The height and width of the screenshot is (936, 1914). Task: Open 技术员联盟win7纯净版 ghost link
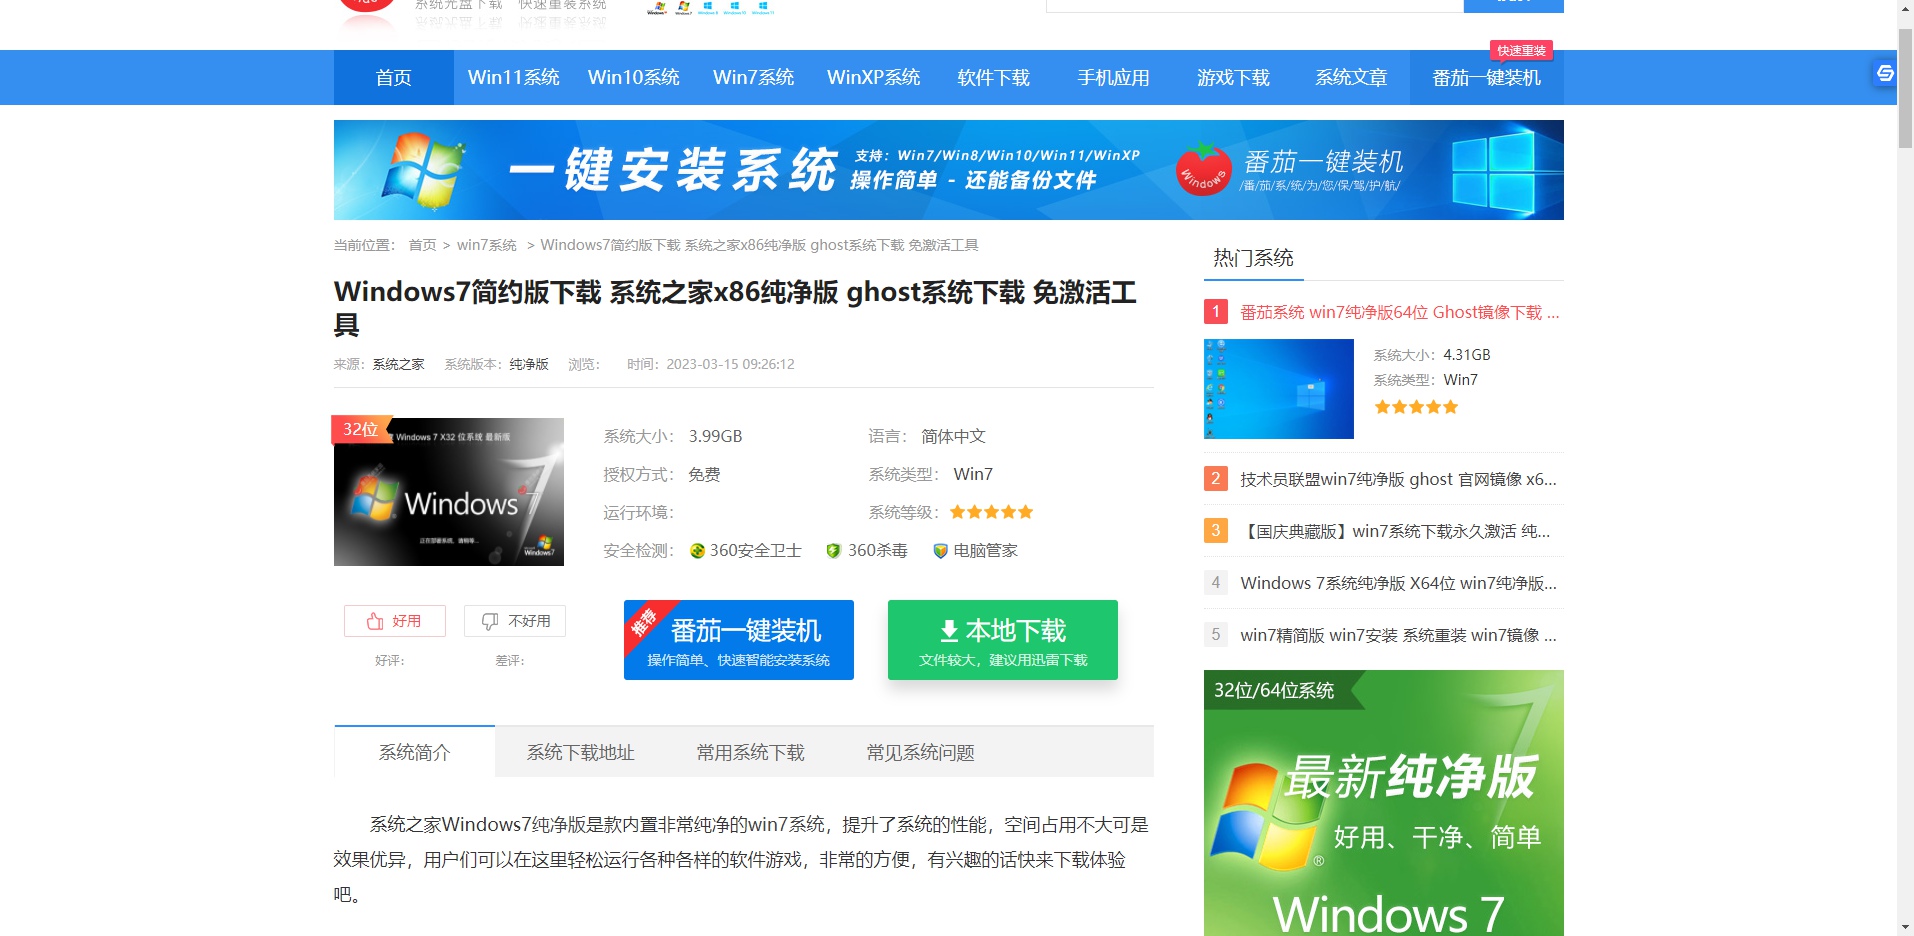[1398, 479]
